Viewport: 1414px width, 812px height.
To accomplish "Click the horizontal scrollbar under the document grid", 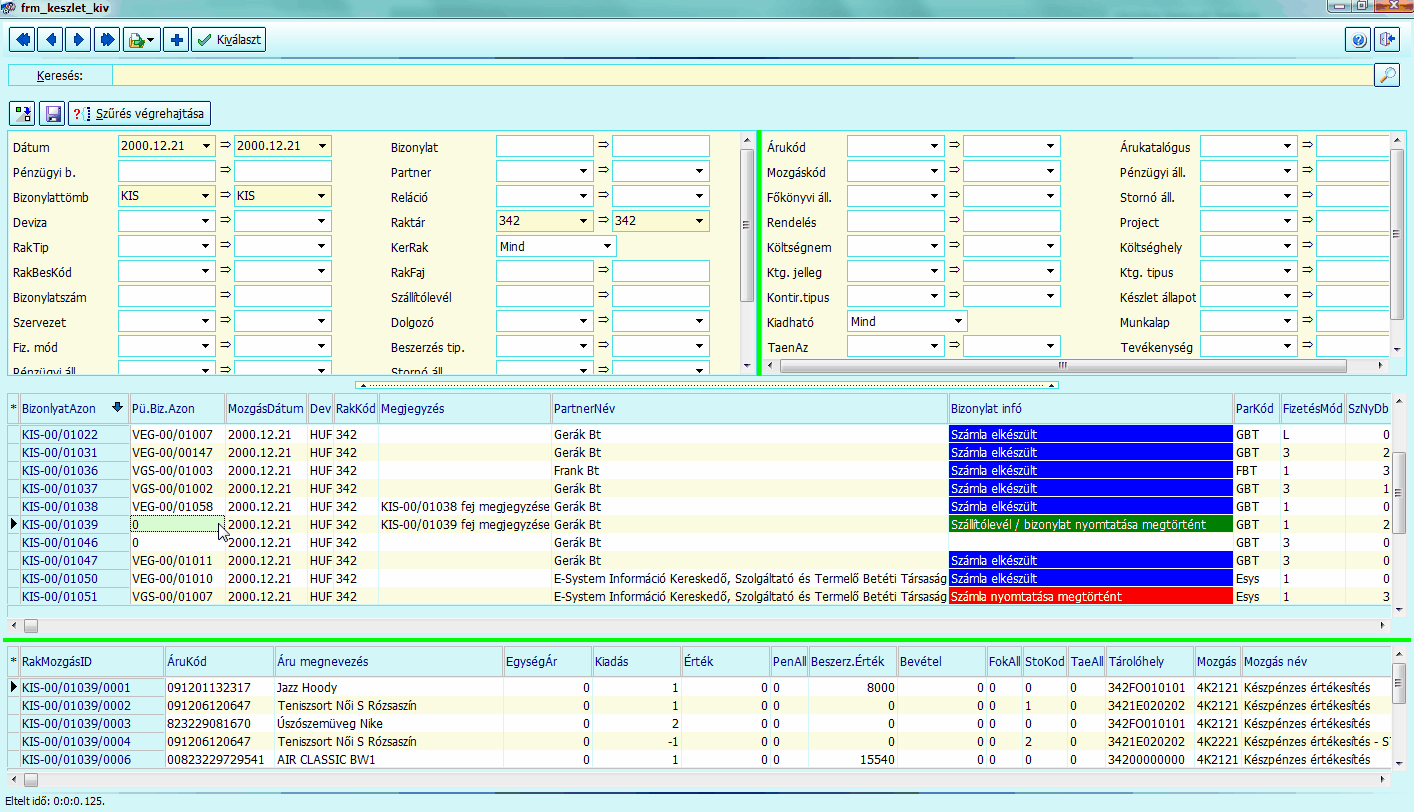I will click(x=700, y=626).
